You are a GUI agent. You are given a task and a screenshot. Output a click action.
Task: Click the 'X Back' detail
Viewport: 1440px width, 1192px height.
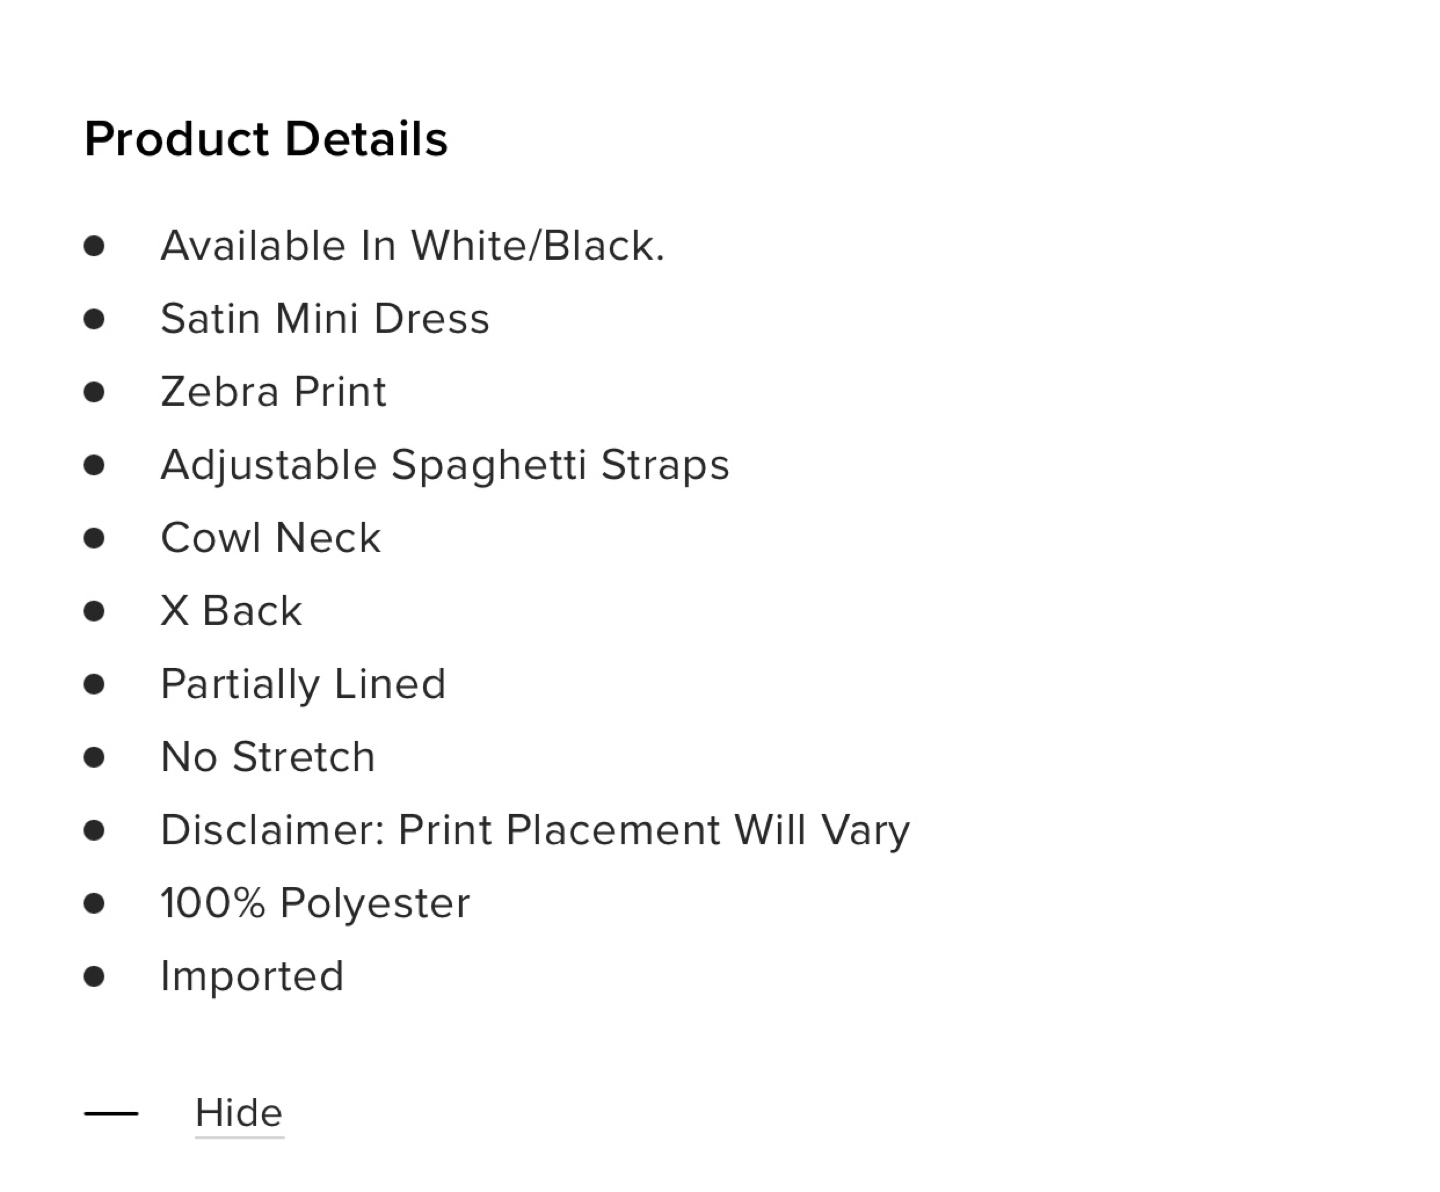[x=231, y=611]
